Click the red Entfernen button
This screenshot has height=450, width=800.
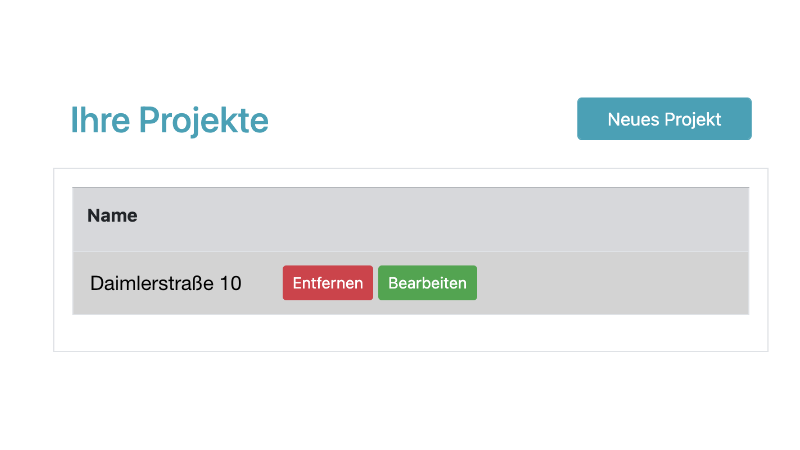328,283
